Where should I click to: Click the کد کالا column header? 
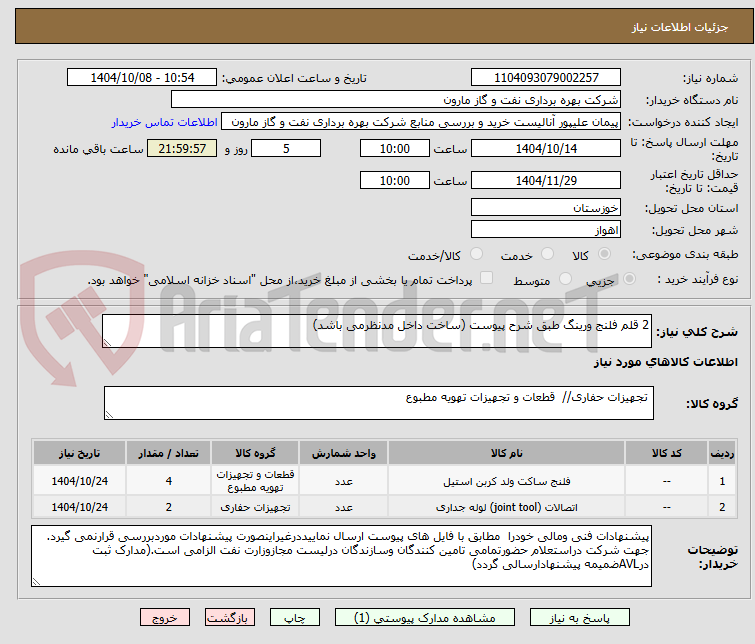pyautogui.click(x=666, y=453)
